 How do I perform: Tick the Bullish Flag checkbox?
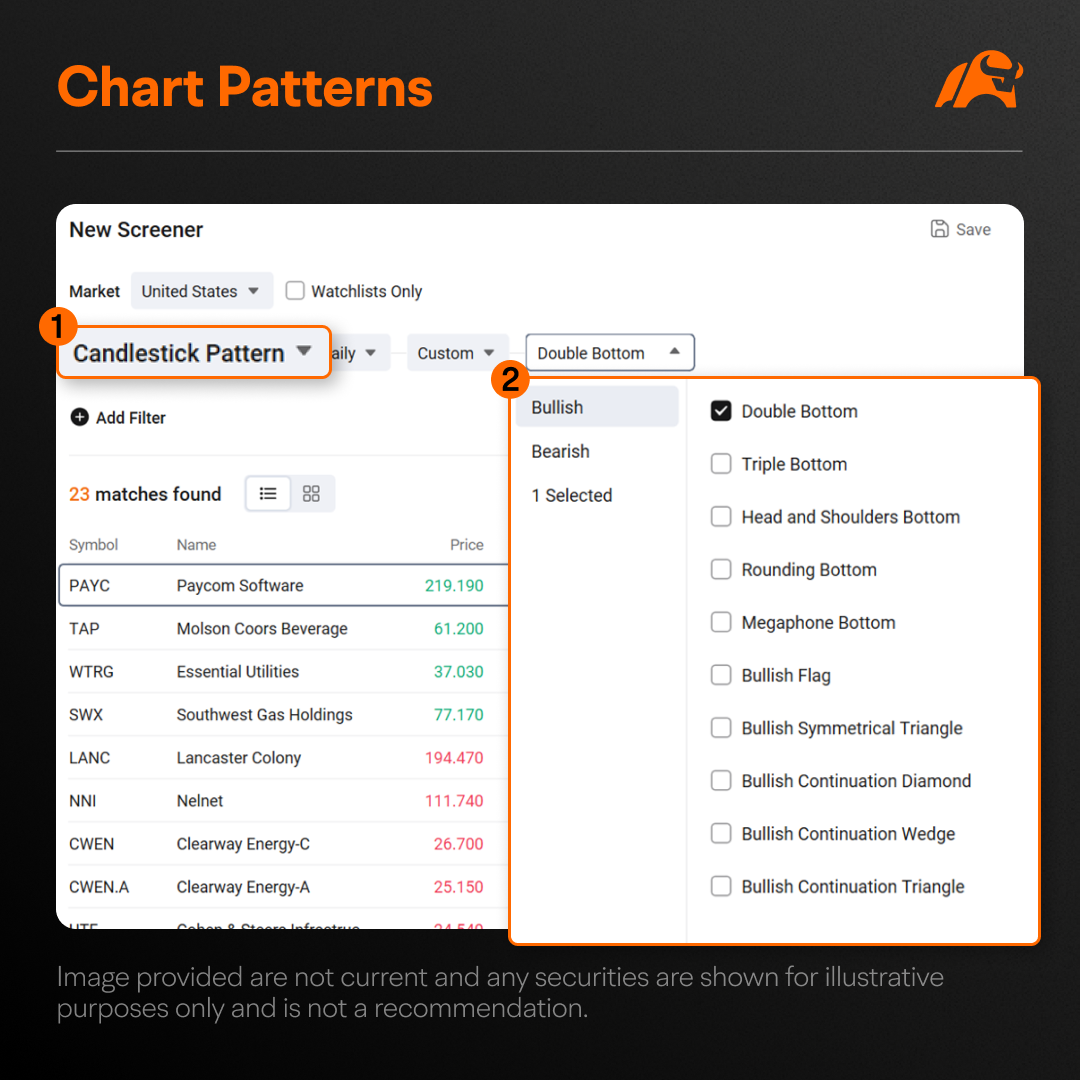721,675
